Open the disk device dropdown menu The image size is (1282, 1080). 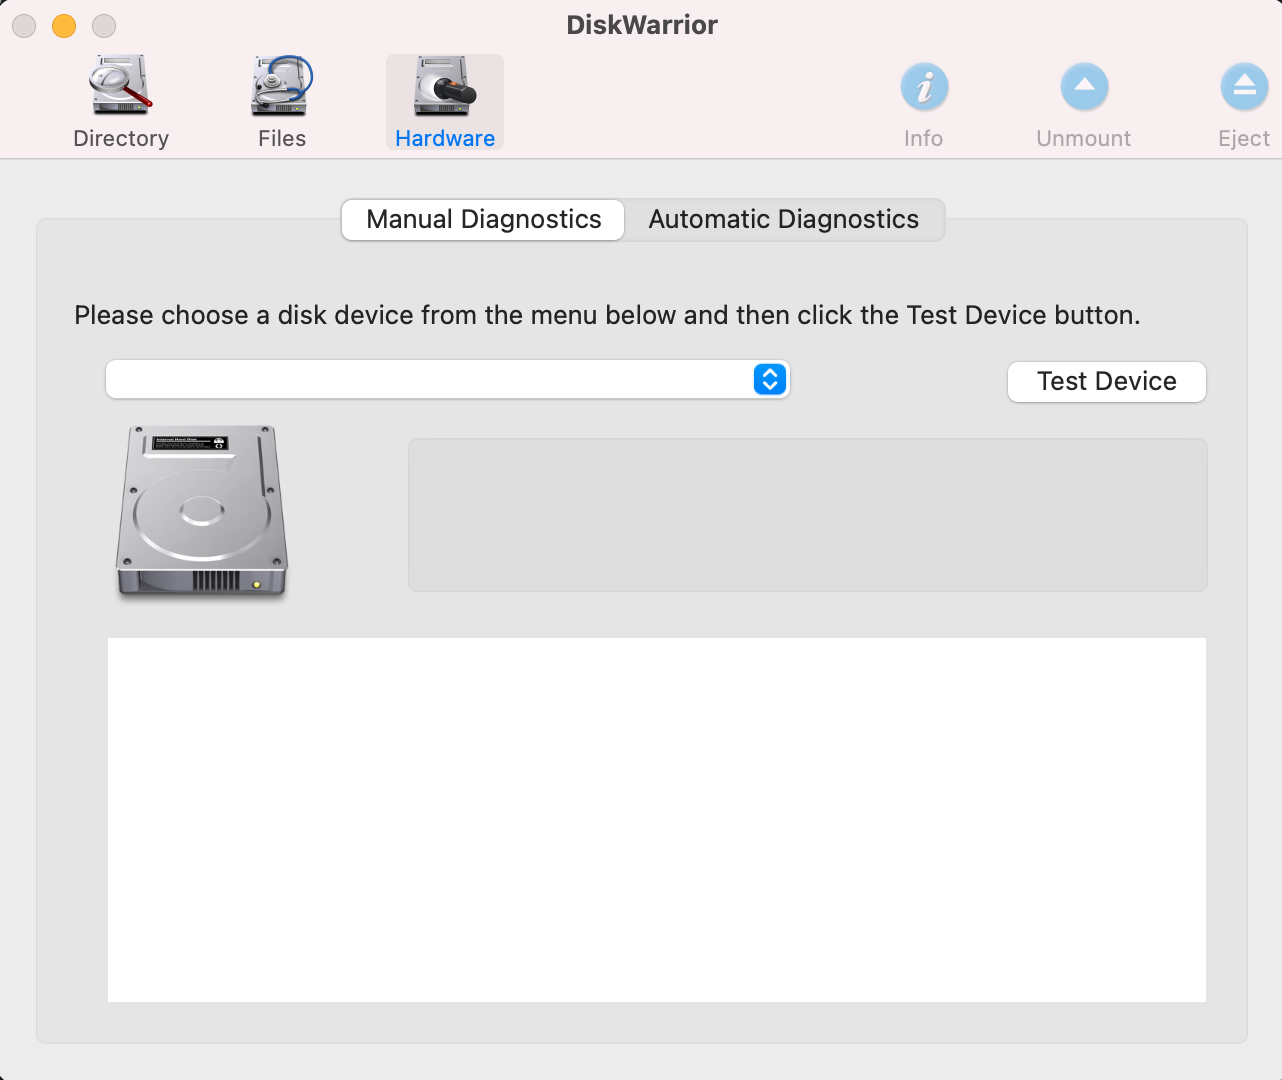(x=448, y=379)
